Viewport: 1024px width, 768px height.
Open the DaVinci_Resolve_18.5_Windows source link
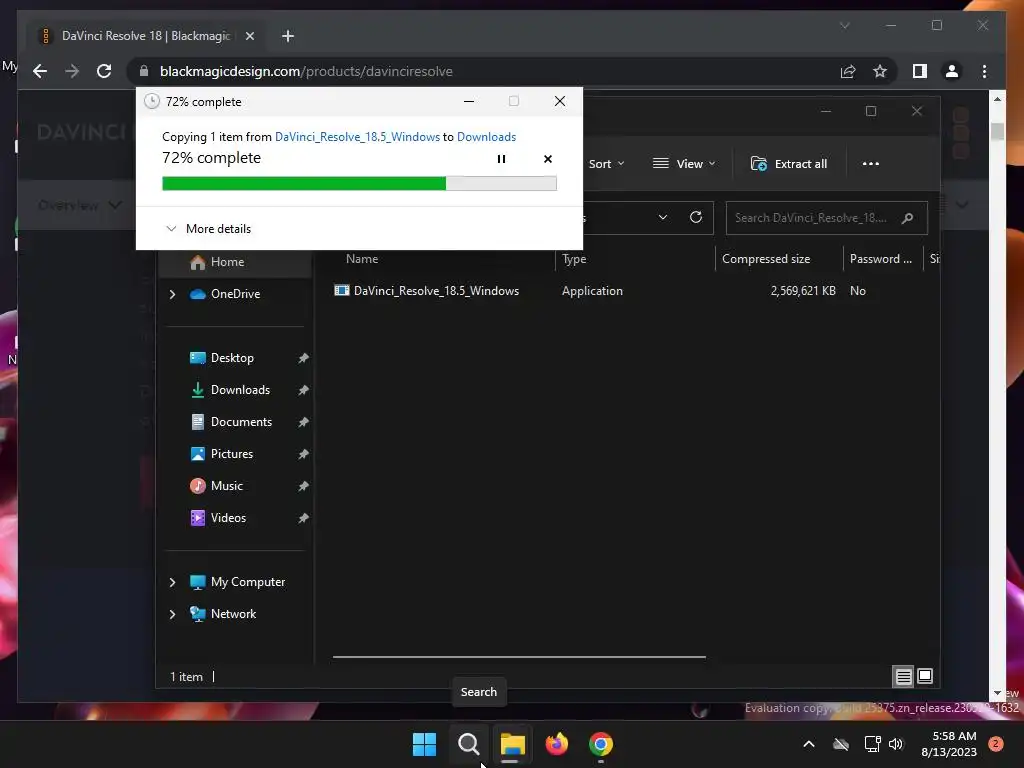click(x=357, y=136)
